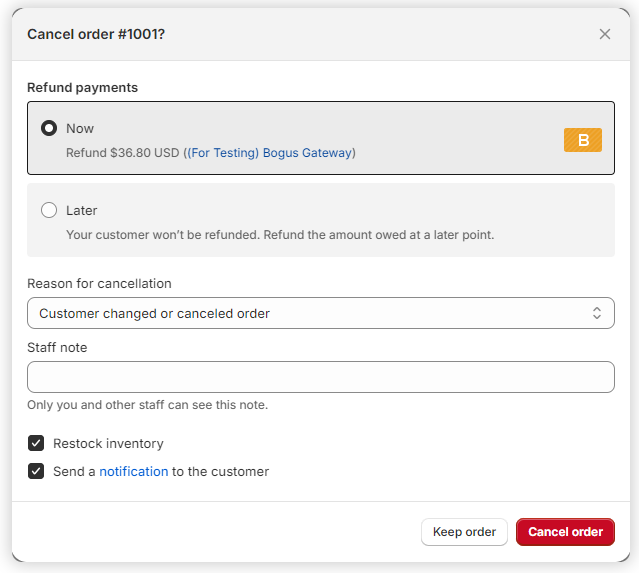Click the Keep order button
Screen dimensions: 639x573
click(464, 532)
